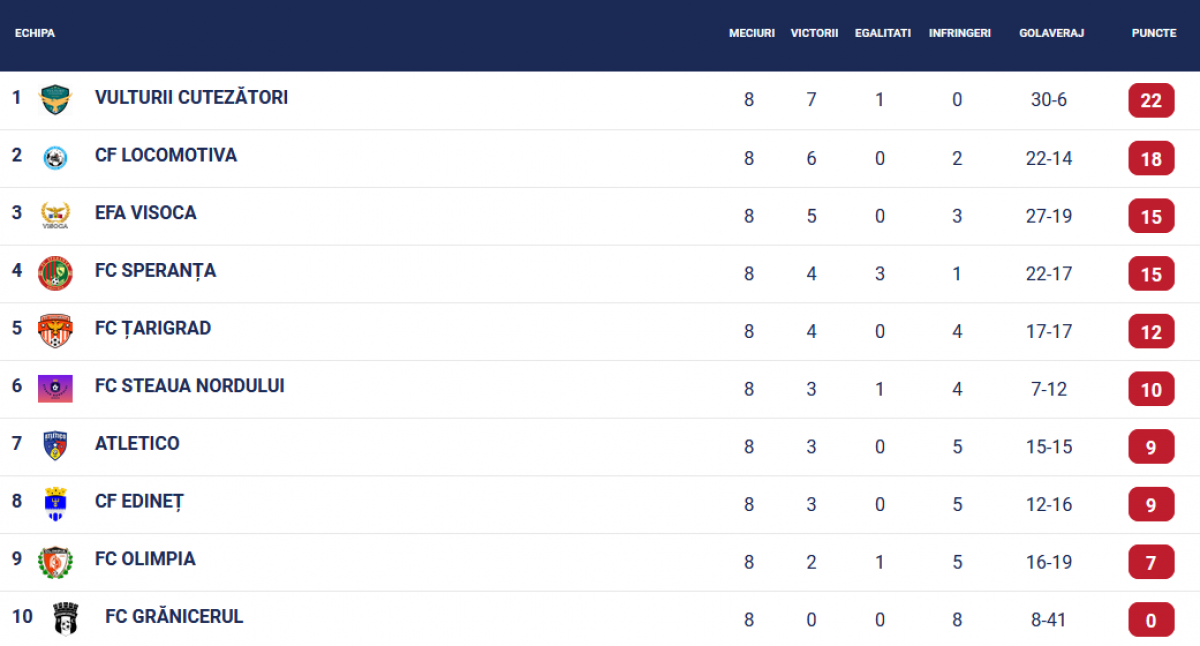The height and width of the screenshot is (646, 1200).
Task: Click the CF Locomotiva team crest
Action: [x=55, y=157]
